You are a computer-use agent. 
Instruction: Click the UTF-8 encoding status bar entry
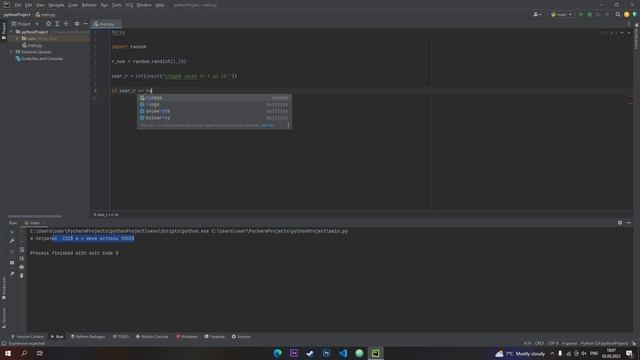[x=553, y=343]
